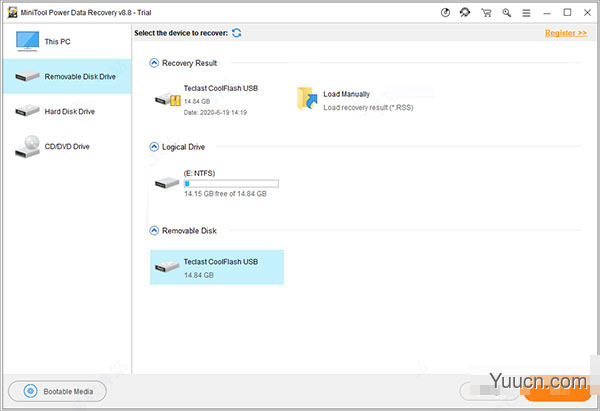Click the Recovery Result heading text
Screen dimensions: 600x411
point(189,63)
